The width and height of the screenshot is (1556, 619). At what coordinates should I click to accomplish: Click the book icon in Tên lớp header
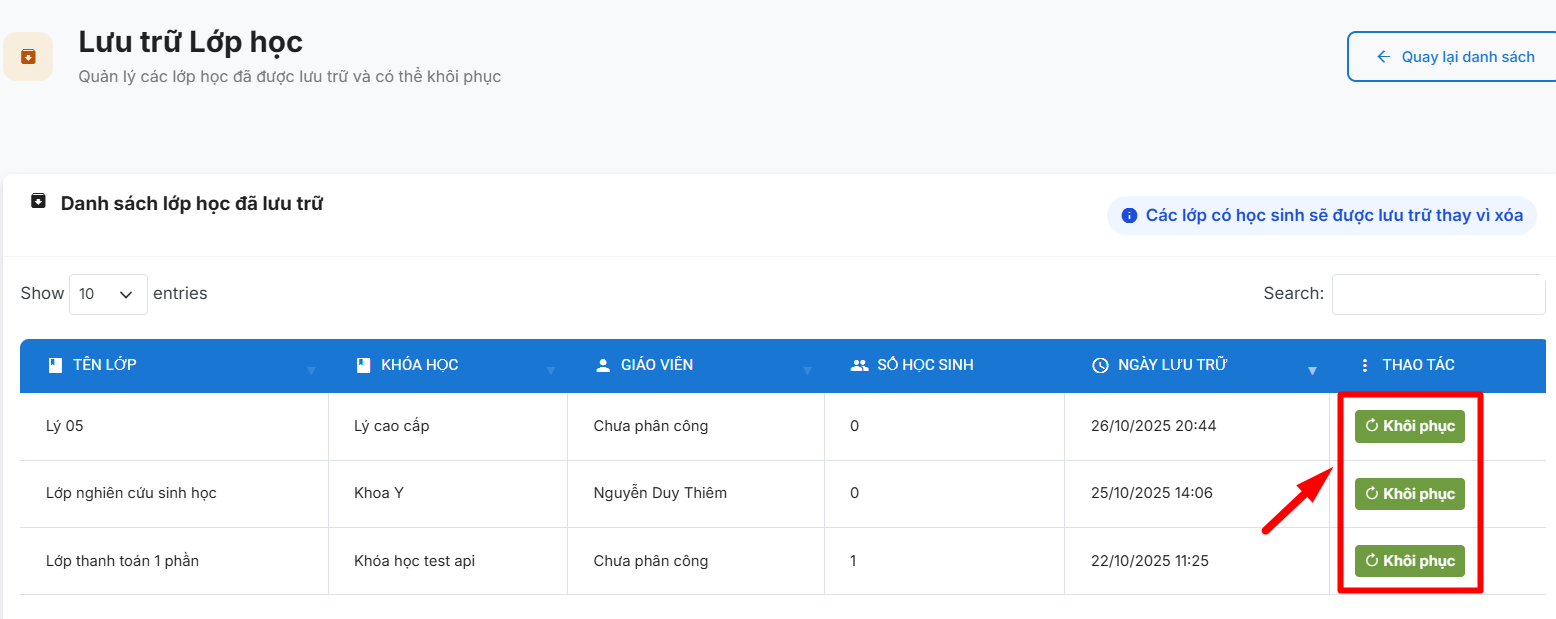pyautogui.click(x=56, y=366)
